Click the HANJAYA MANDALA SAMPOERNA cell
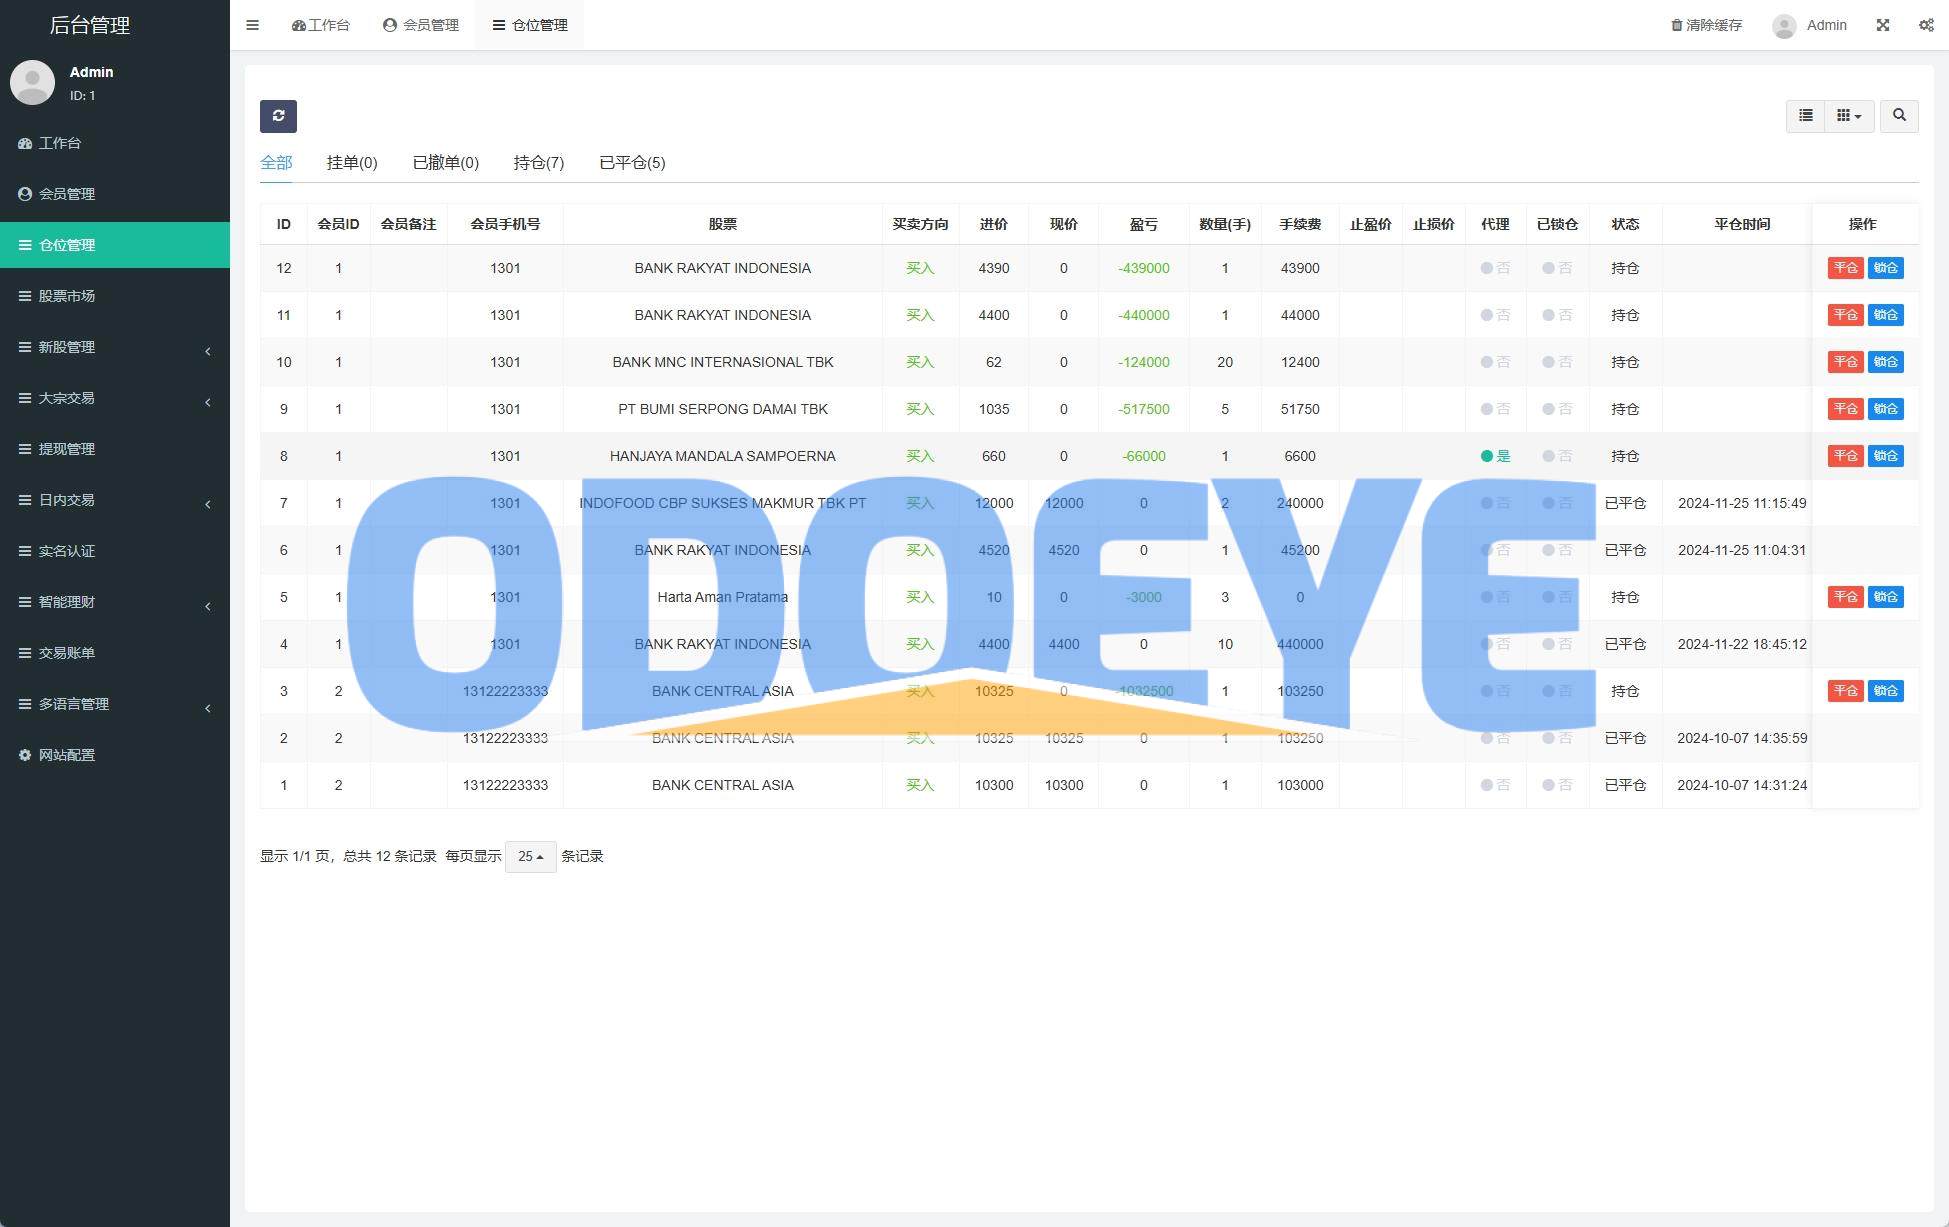The width and height of the screenshot is (1949, 1227). [x=722, y=456]
